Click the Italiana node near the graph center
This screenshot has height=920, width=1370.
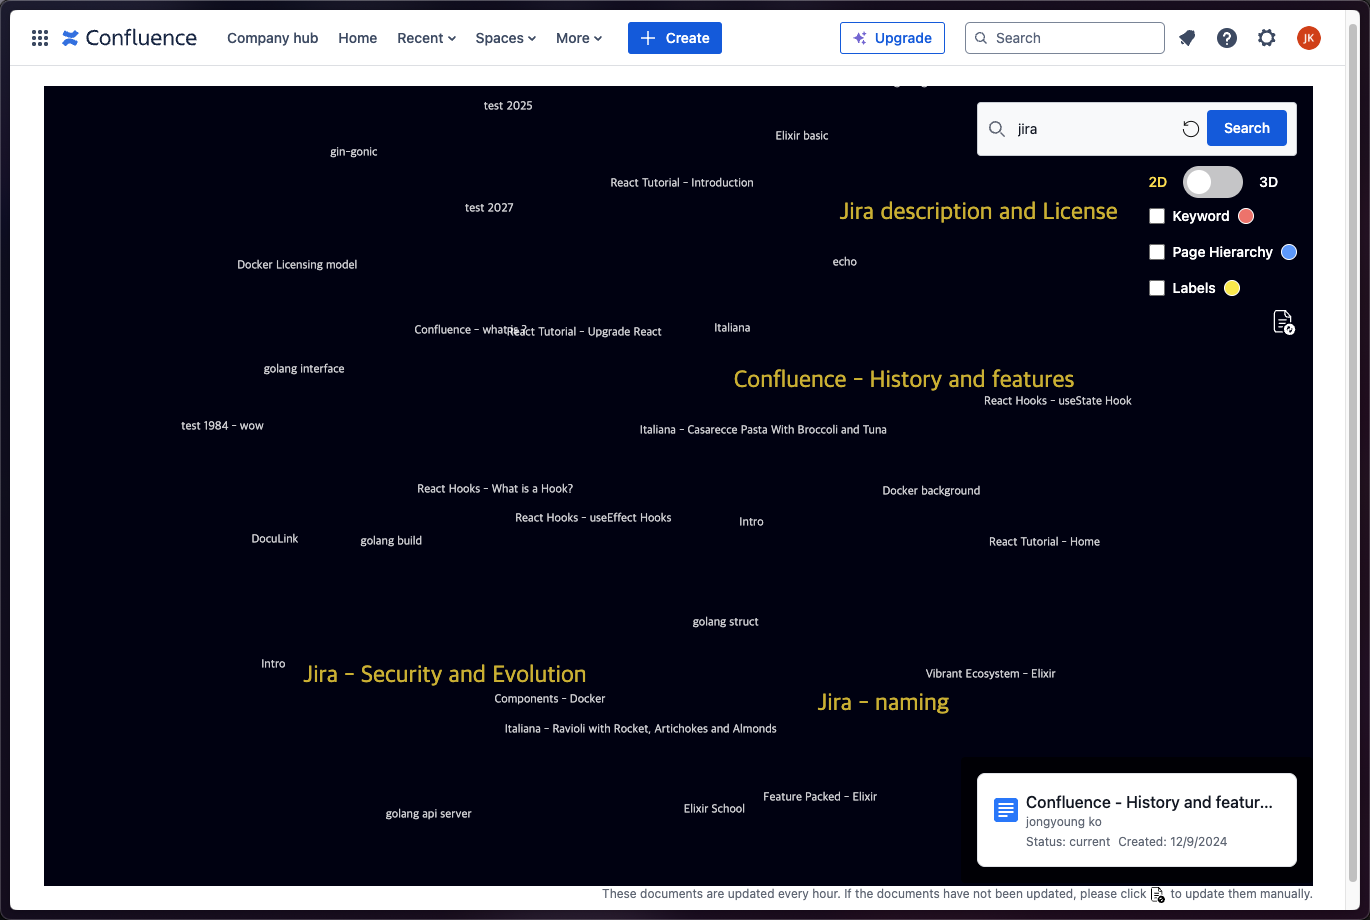click(x=732, y=327)
